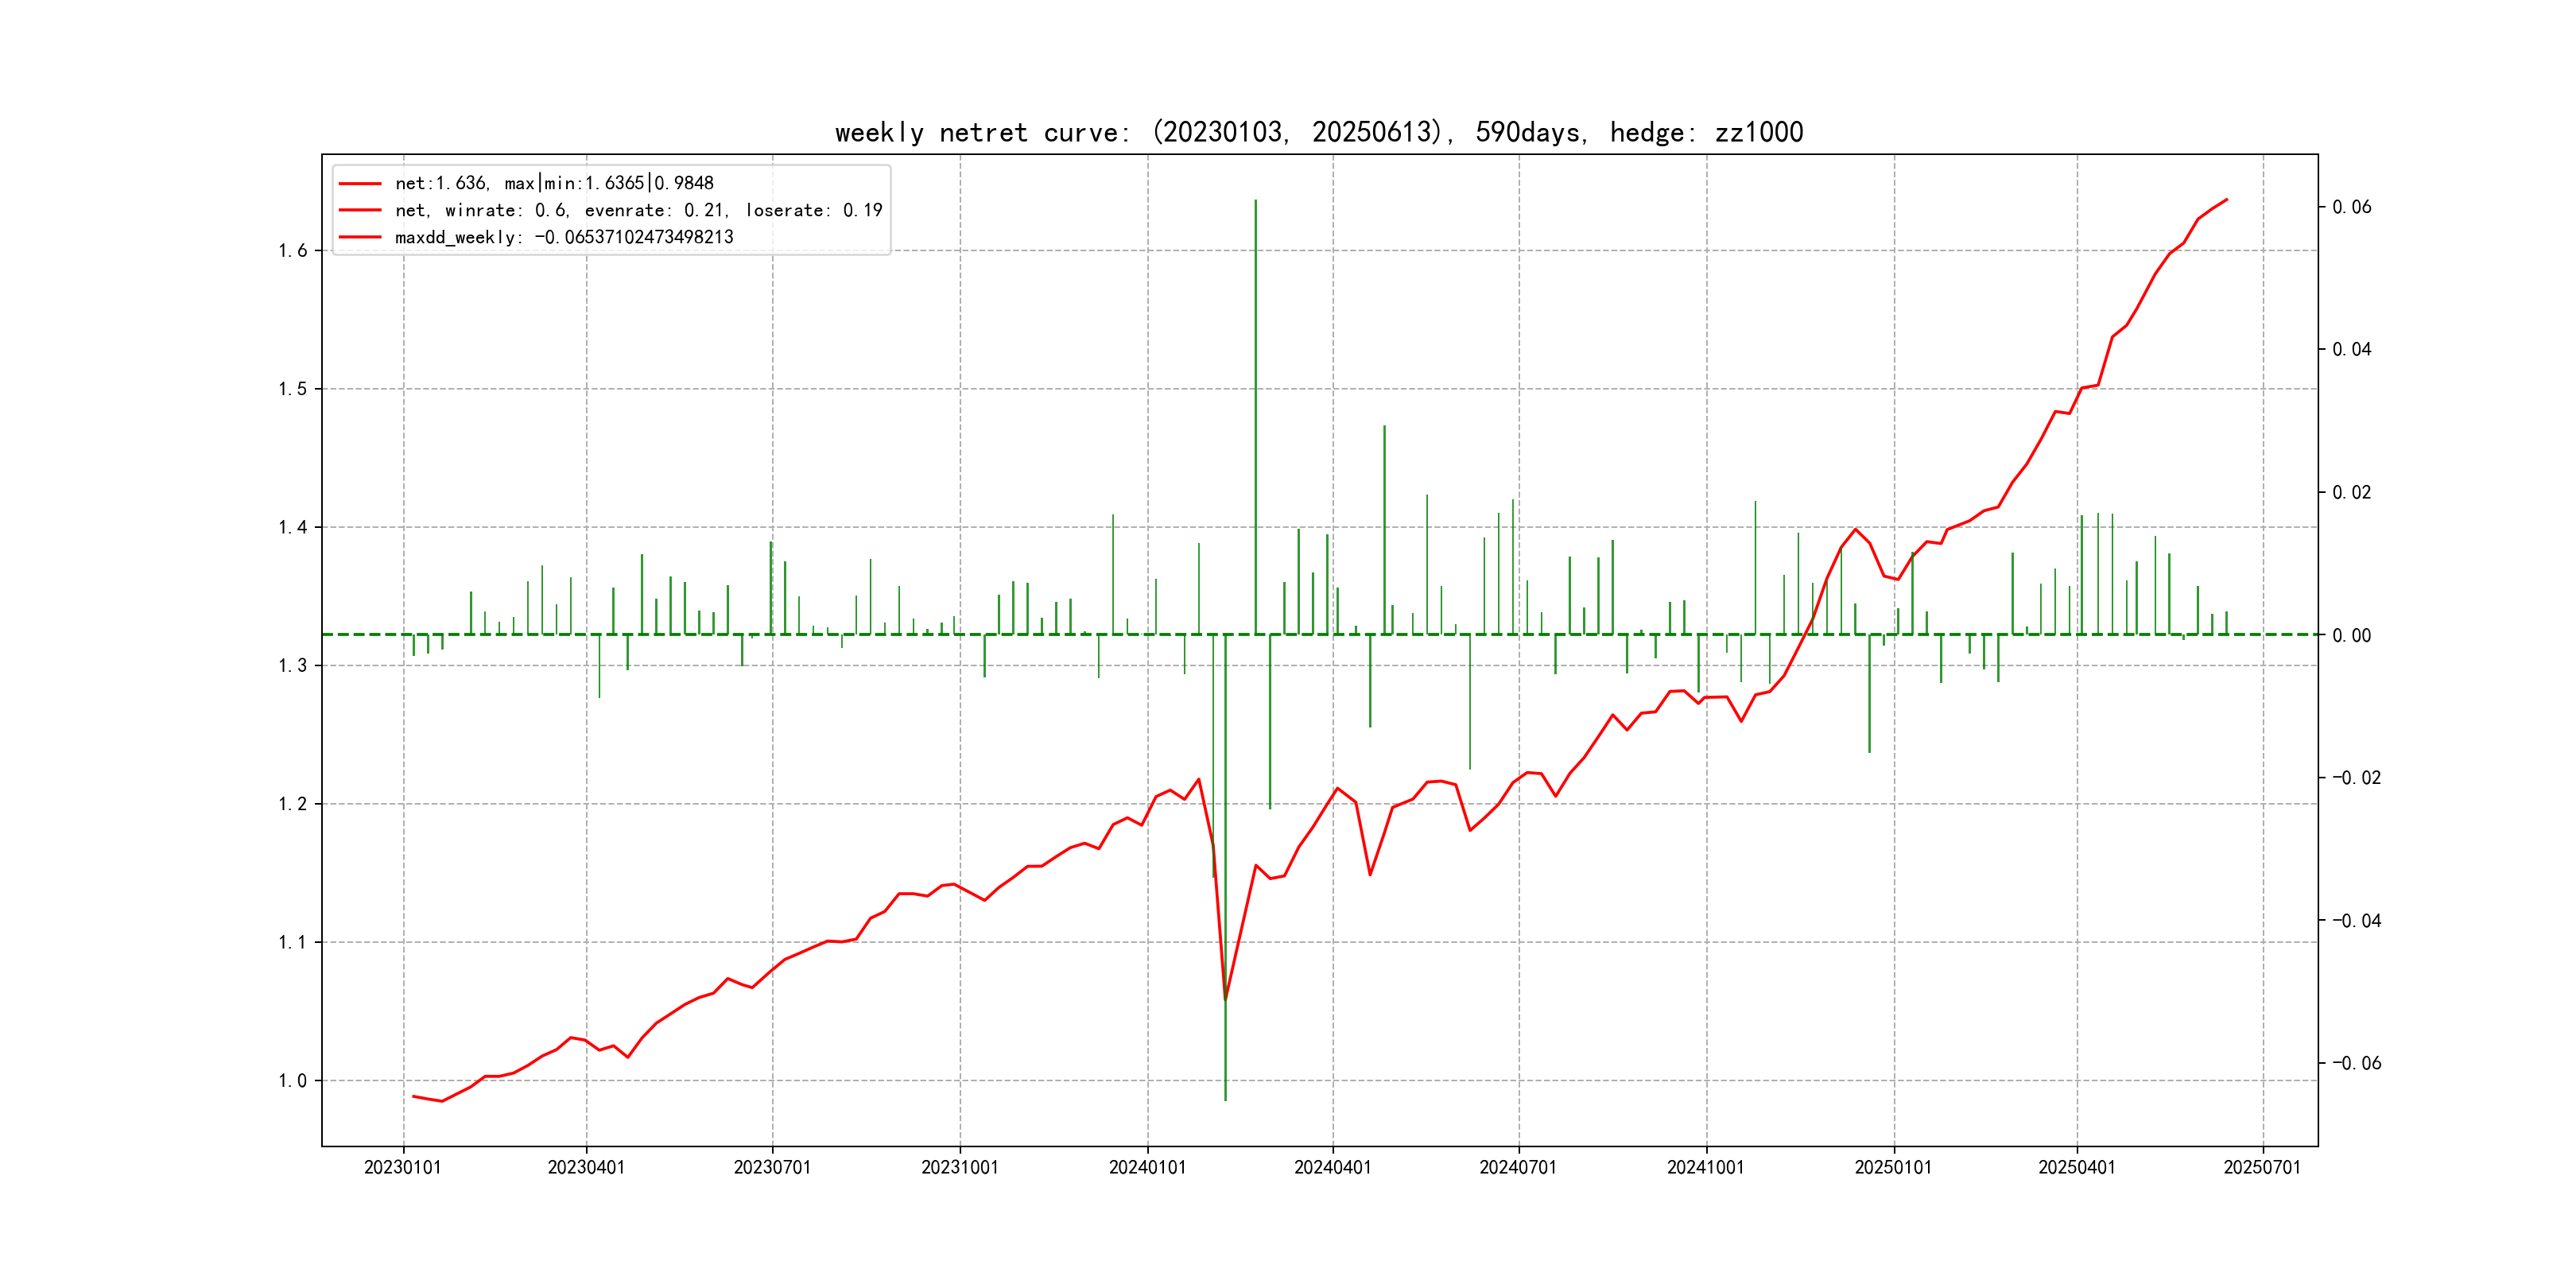The width and height of the screenshot is (2576, 1288).
Task: Click the 20241001 x-axis date label
Action: coord(1705,1167)
